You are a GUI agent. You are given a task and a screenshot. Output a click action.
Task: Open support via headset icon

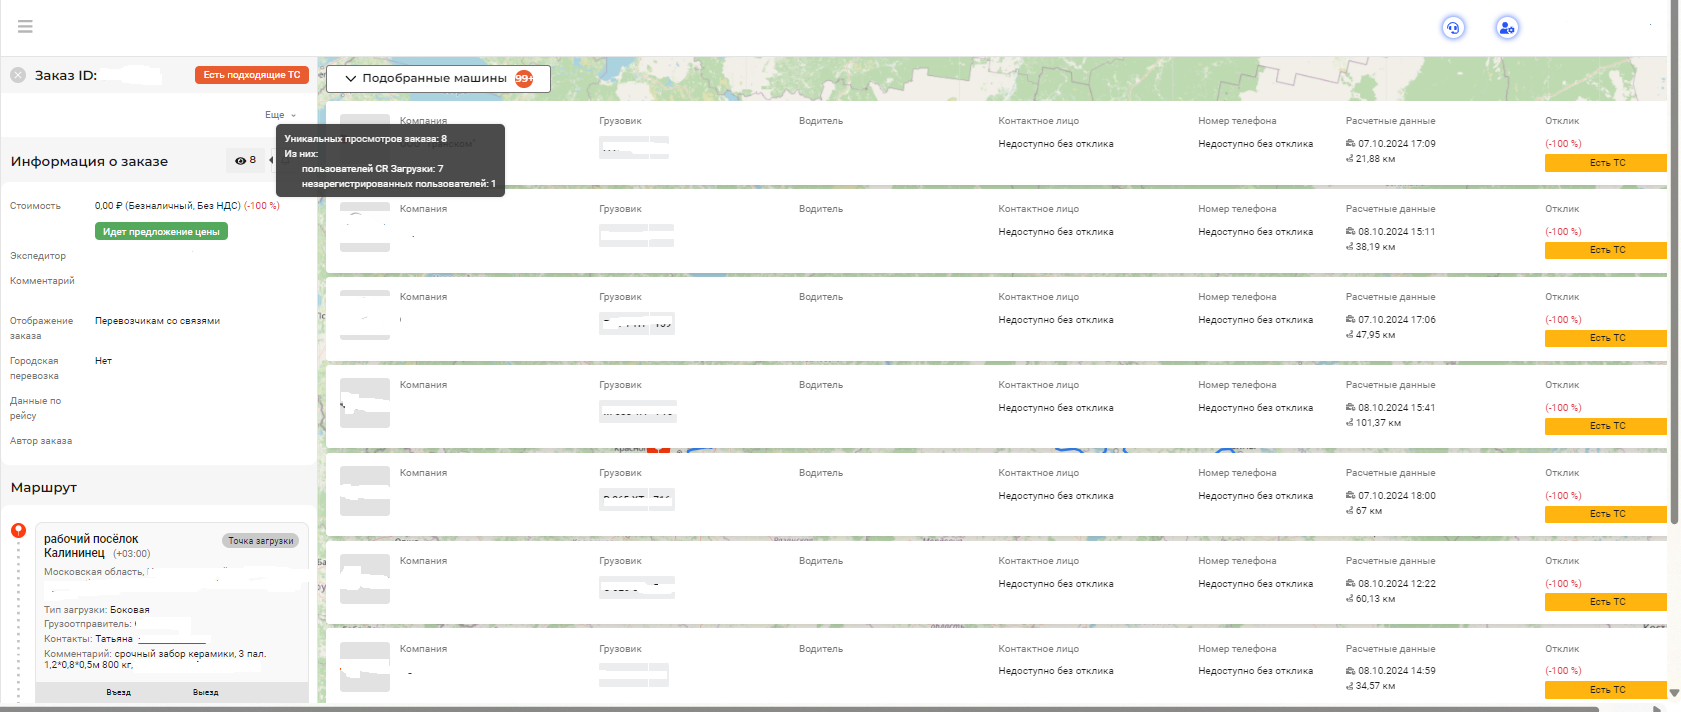[1453, 28]
